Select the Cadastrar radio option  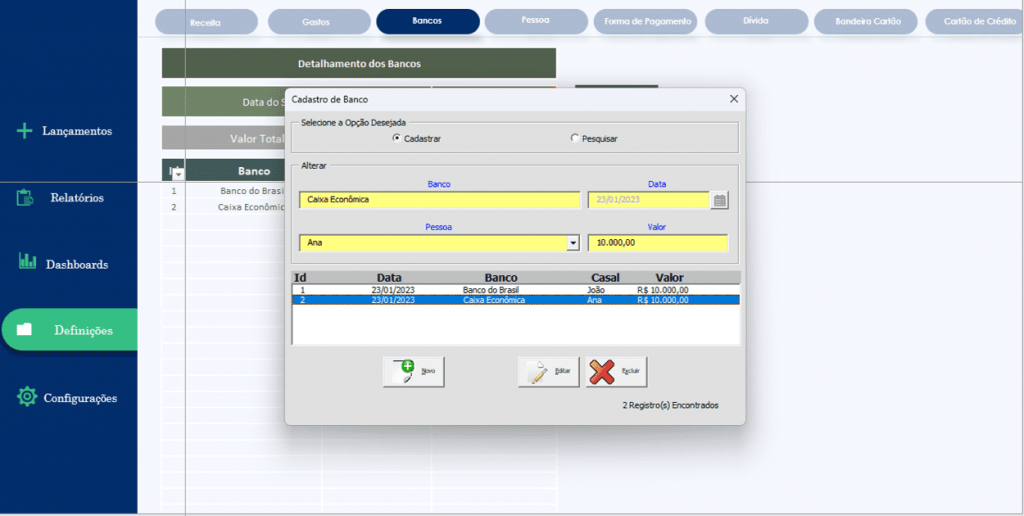[396, 138]
